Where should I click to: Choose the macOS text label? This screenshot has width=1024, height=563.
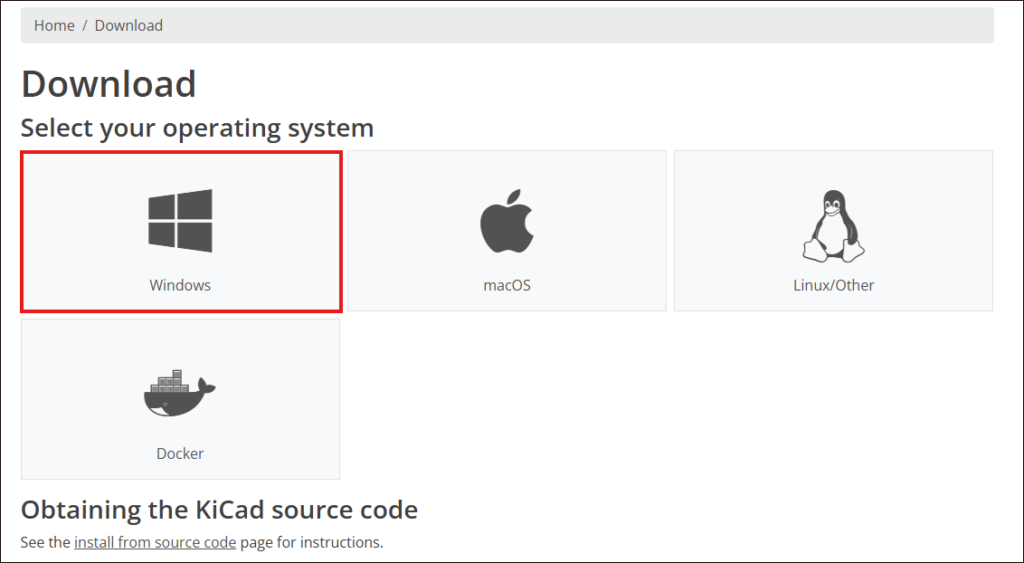pyautogui.click(x=506, y=285)
